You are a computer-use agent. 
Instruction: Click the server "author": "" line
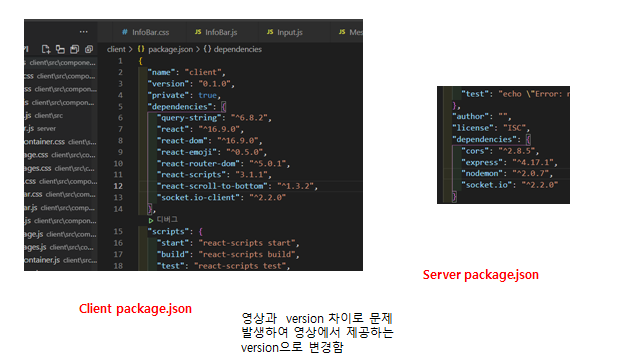click(481, 116)
